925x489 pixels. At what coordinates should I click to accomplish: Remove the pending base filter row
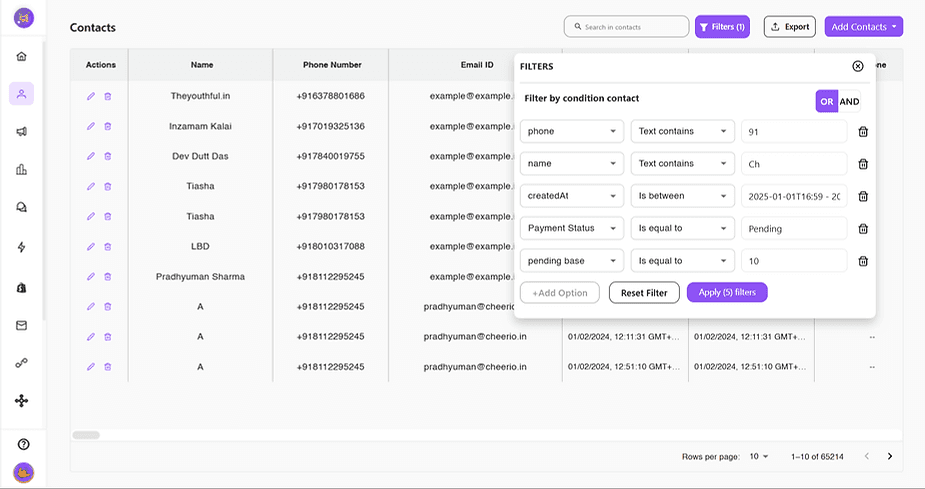tap(863, 261)
